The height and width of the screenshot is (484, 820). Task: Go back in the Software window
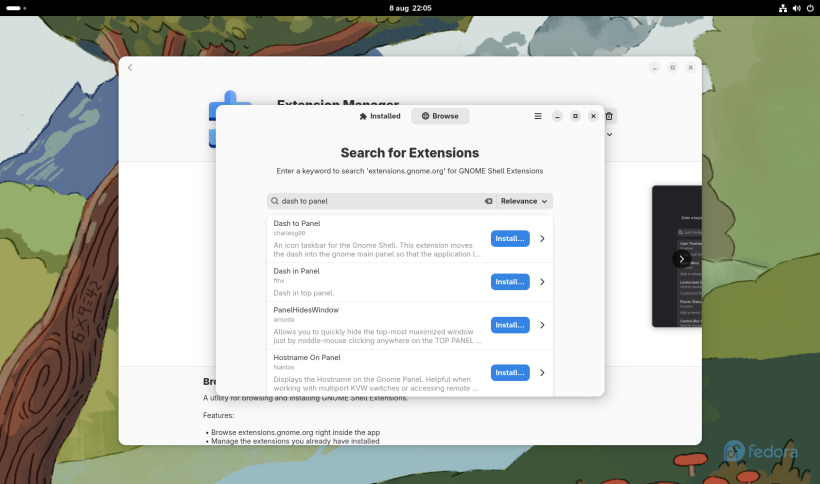coord(130,67)
